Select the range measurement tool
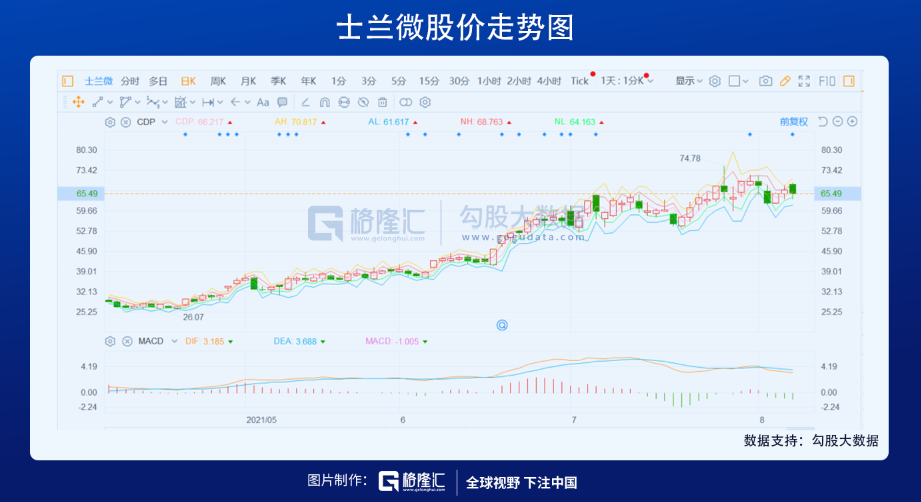The image size is (921, 502). (207, 102)
